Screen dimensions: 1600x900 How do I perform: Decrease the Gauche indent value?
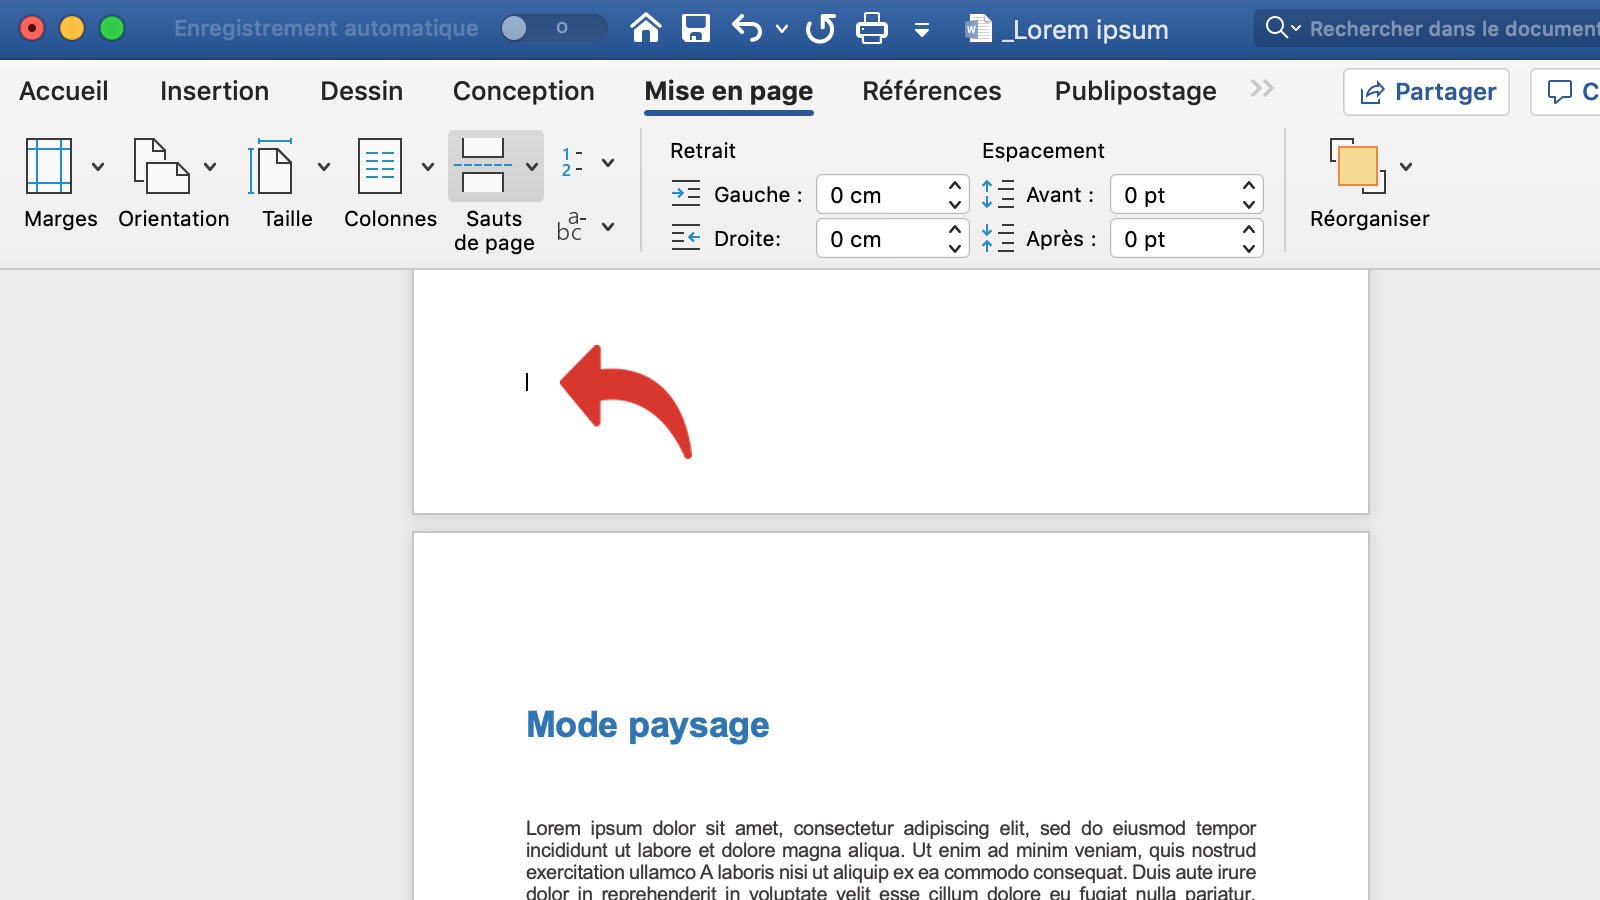(955, 204)
